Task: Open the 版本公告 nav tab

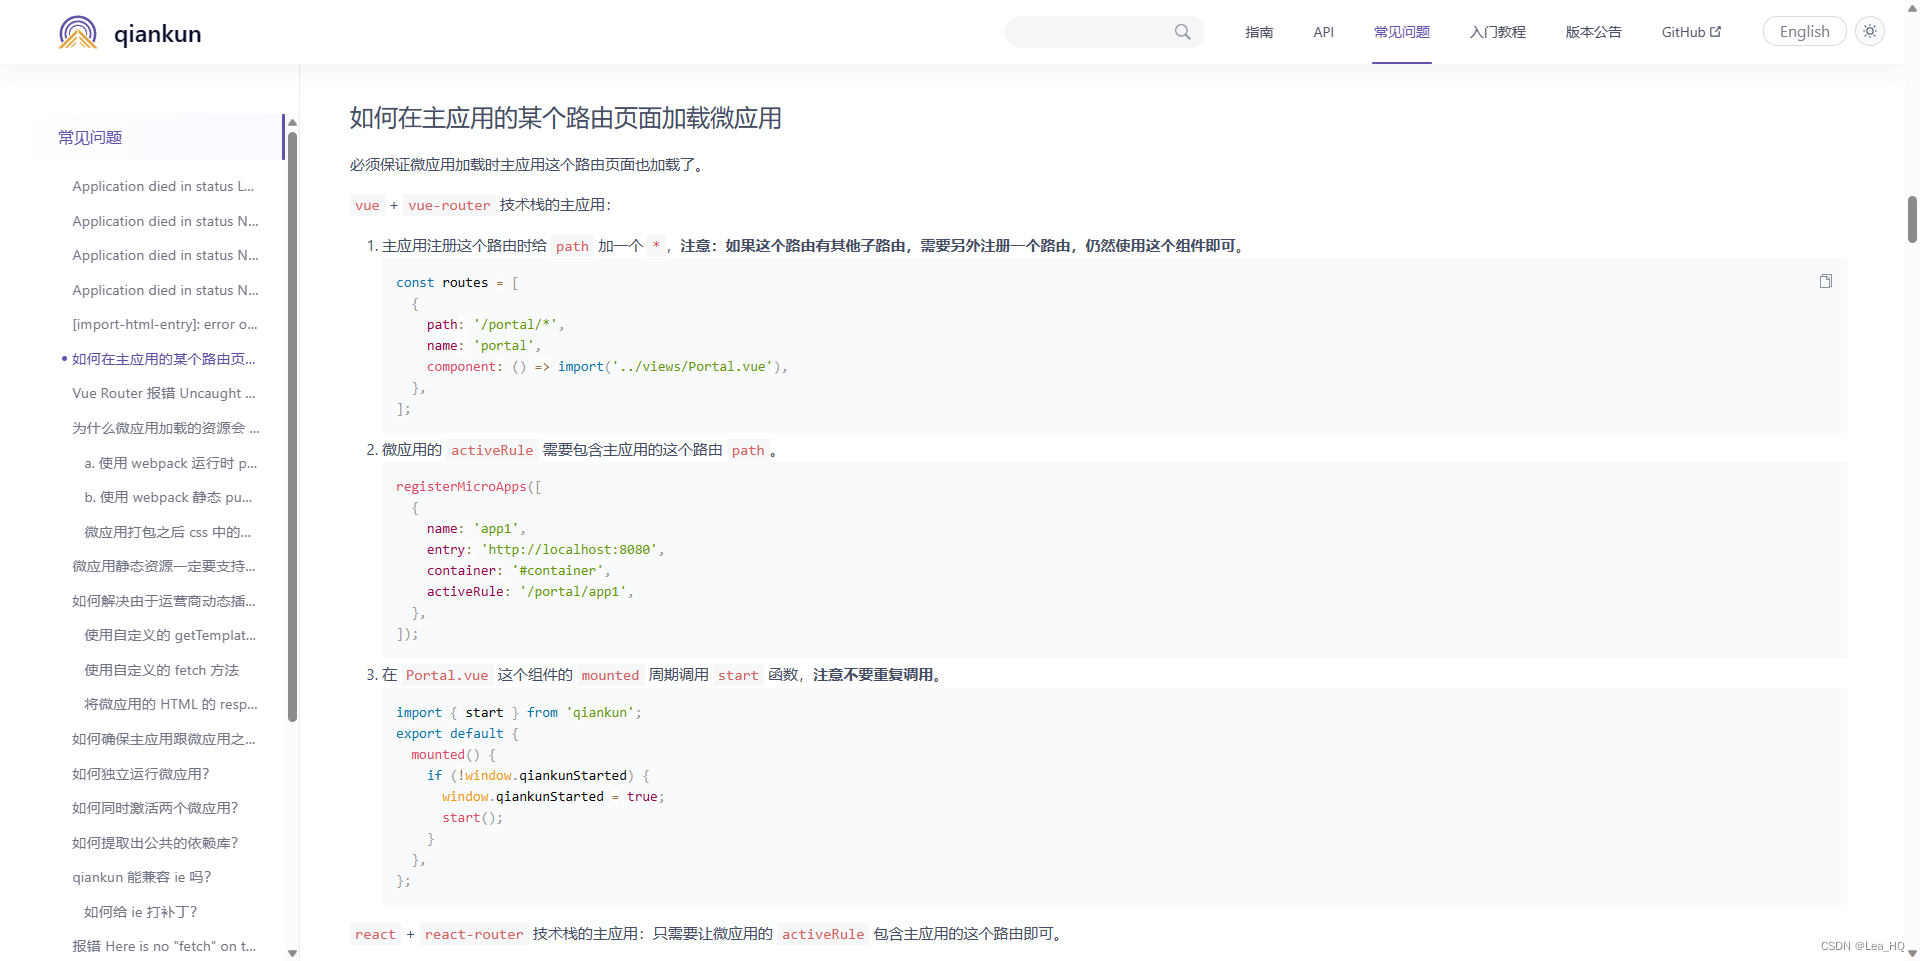Action: click(x=1593, y=32)
